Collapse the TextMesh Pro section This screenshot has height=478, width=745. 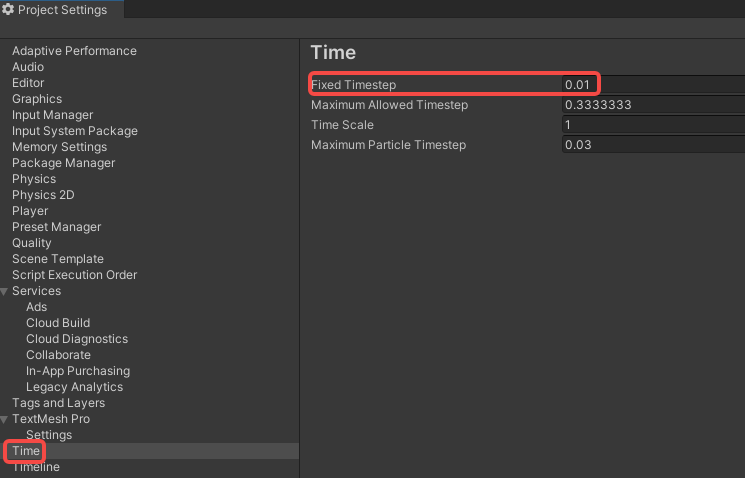[6, 419]
